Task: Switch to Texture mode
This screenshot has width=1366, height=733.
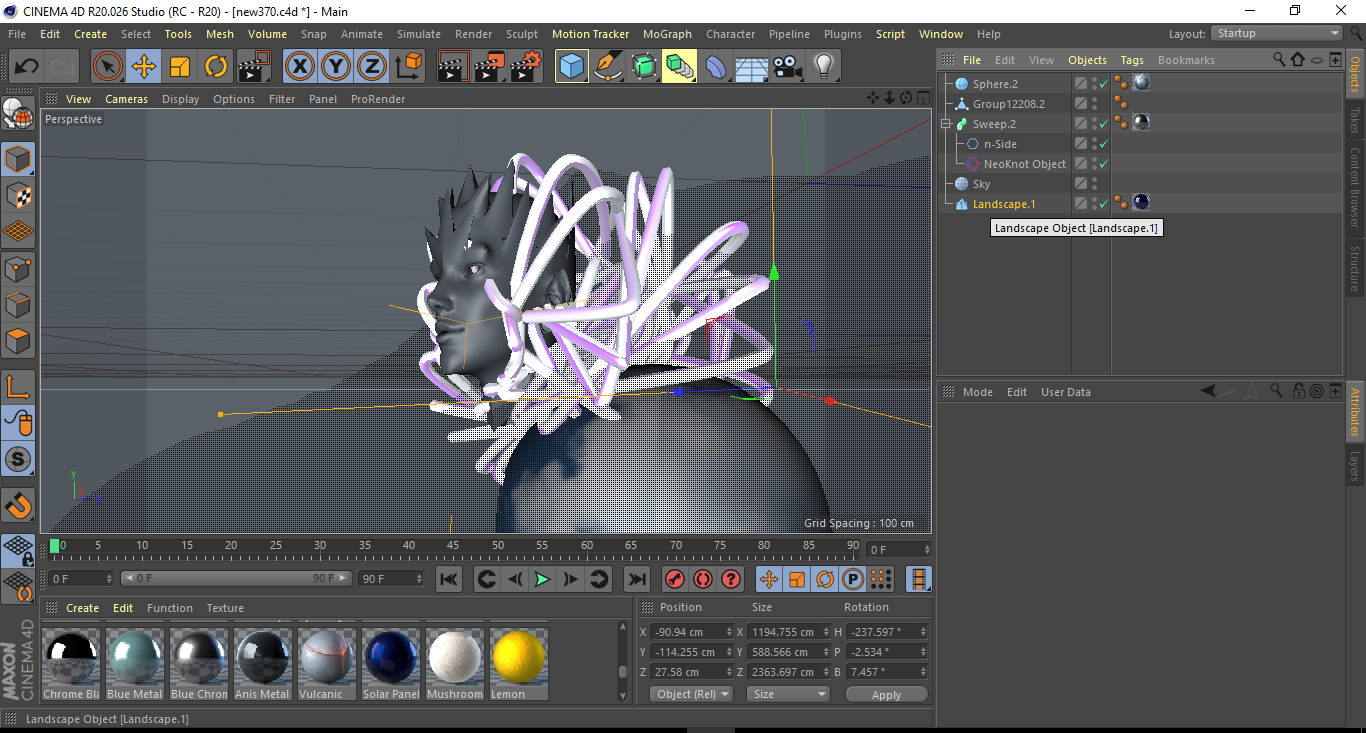Action: click(18, 196)
